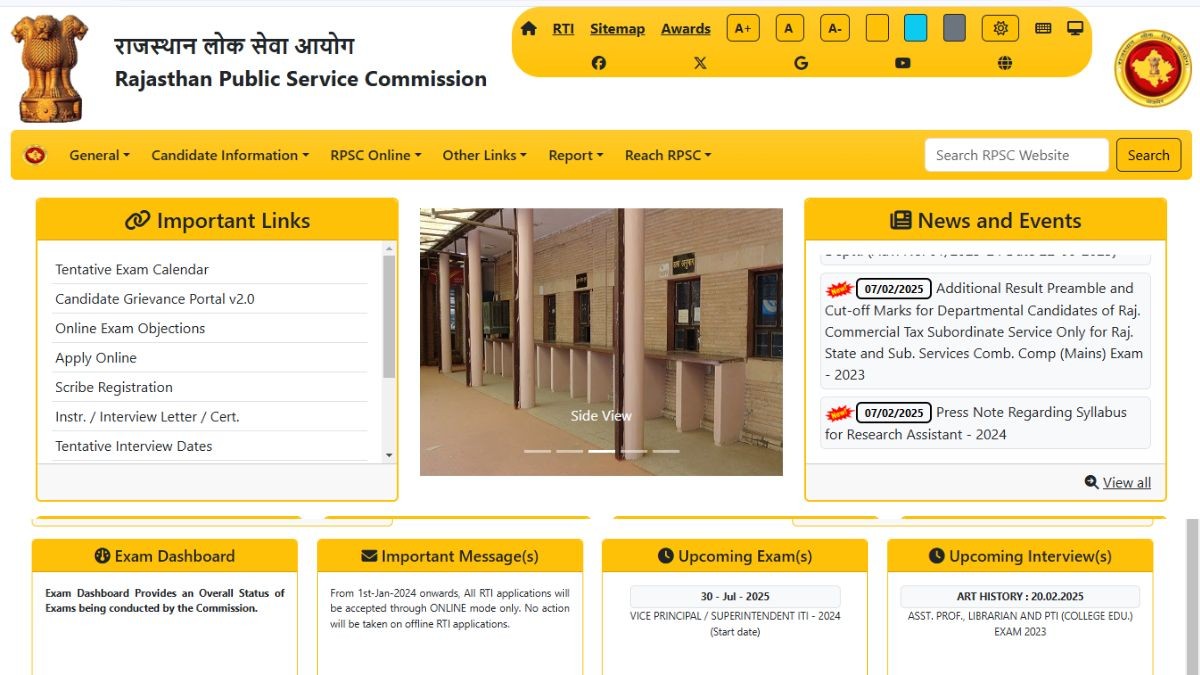Click the Tentative Exam Calendar link
Image resolution: width=1200 pixels, height=675 pixels.
click(132, 270)
